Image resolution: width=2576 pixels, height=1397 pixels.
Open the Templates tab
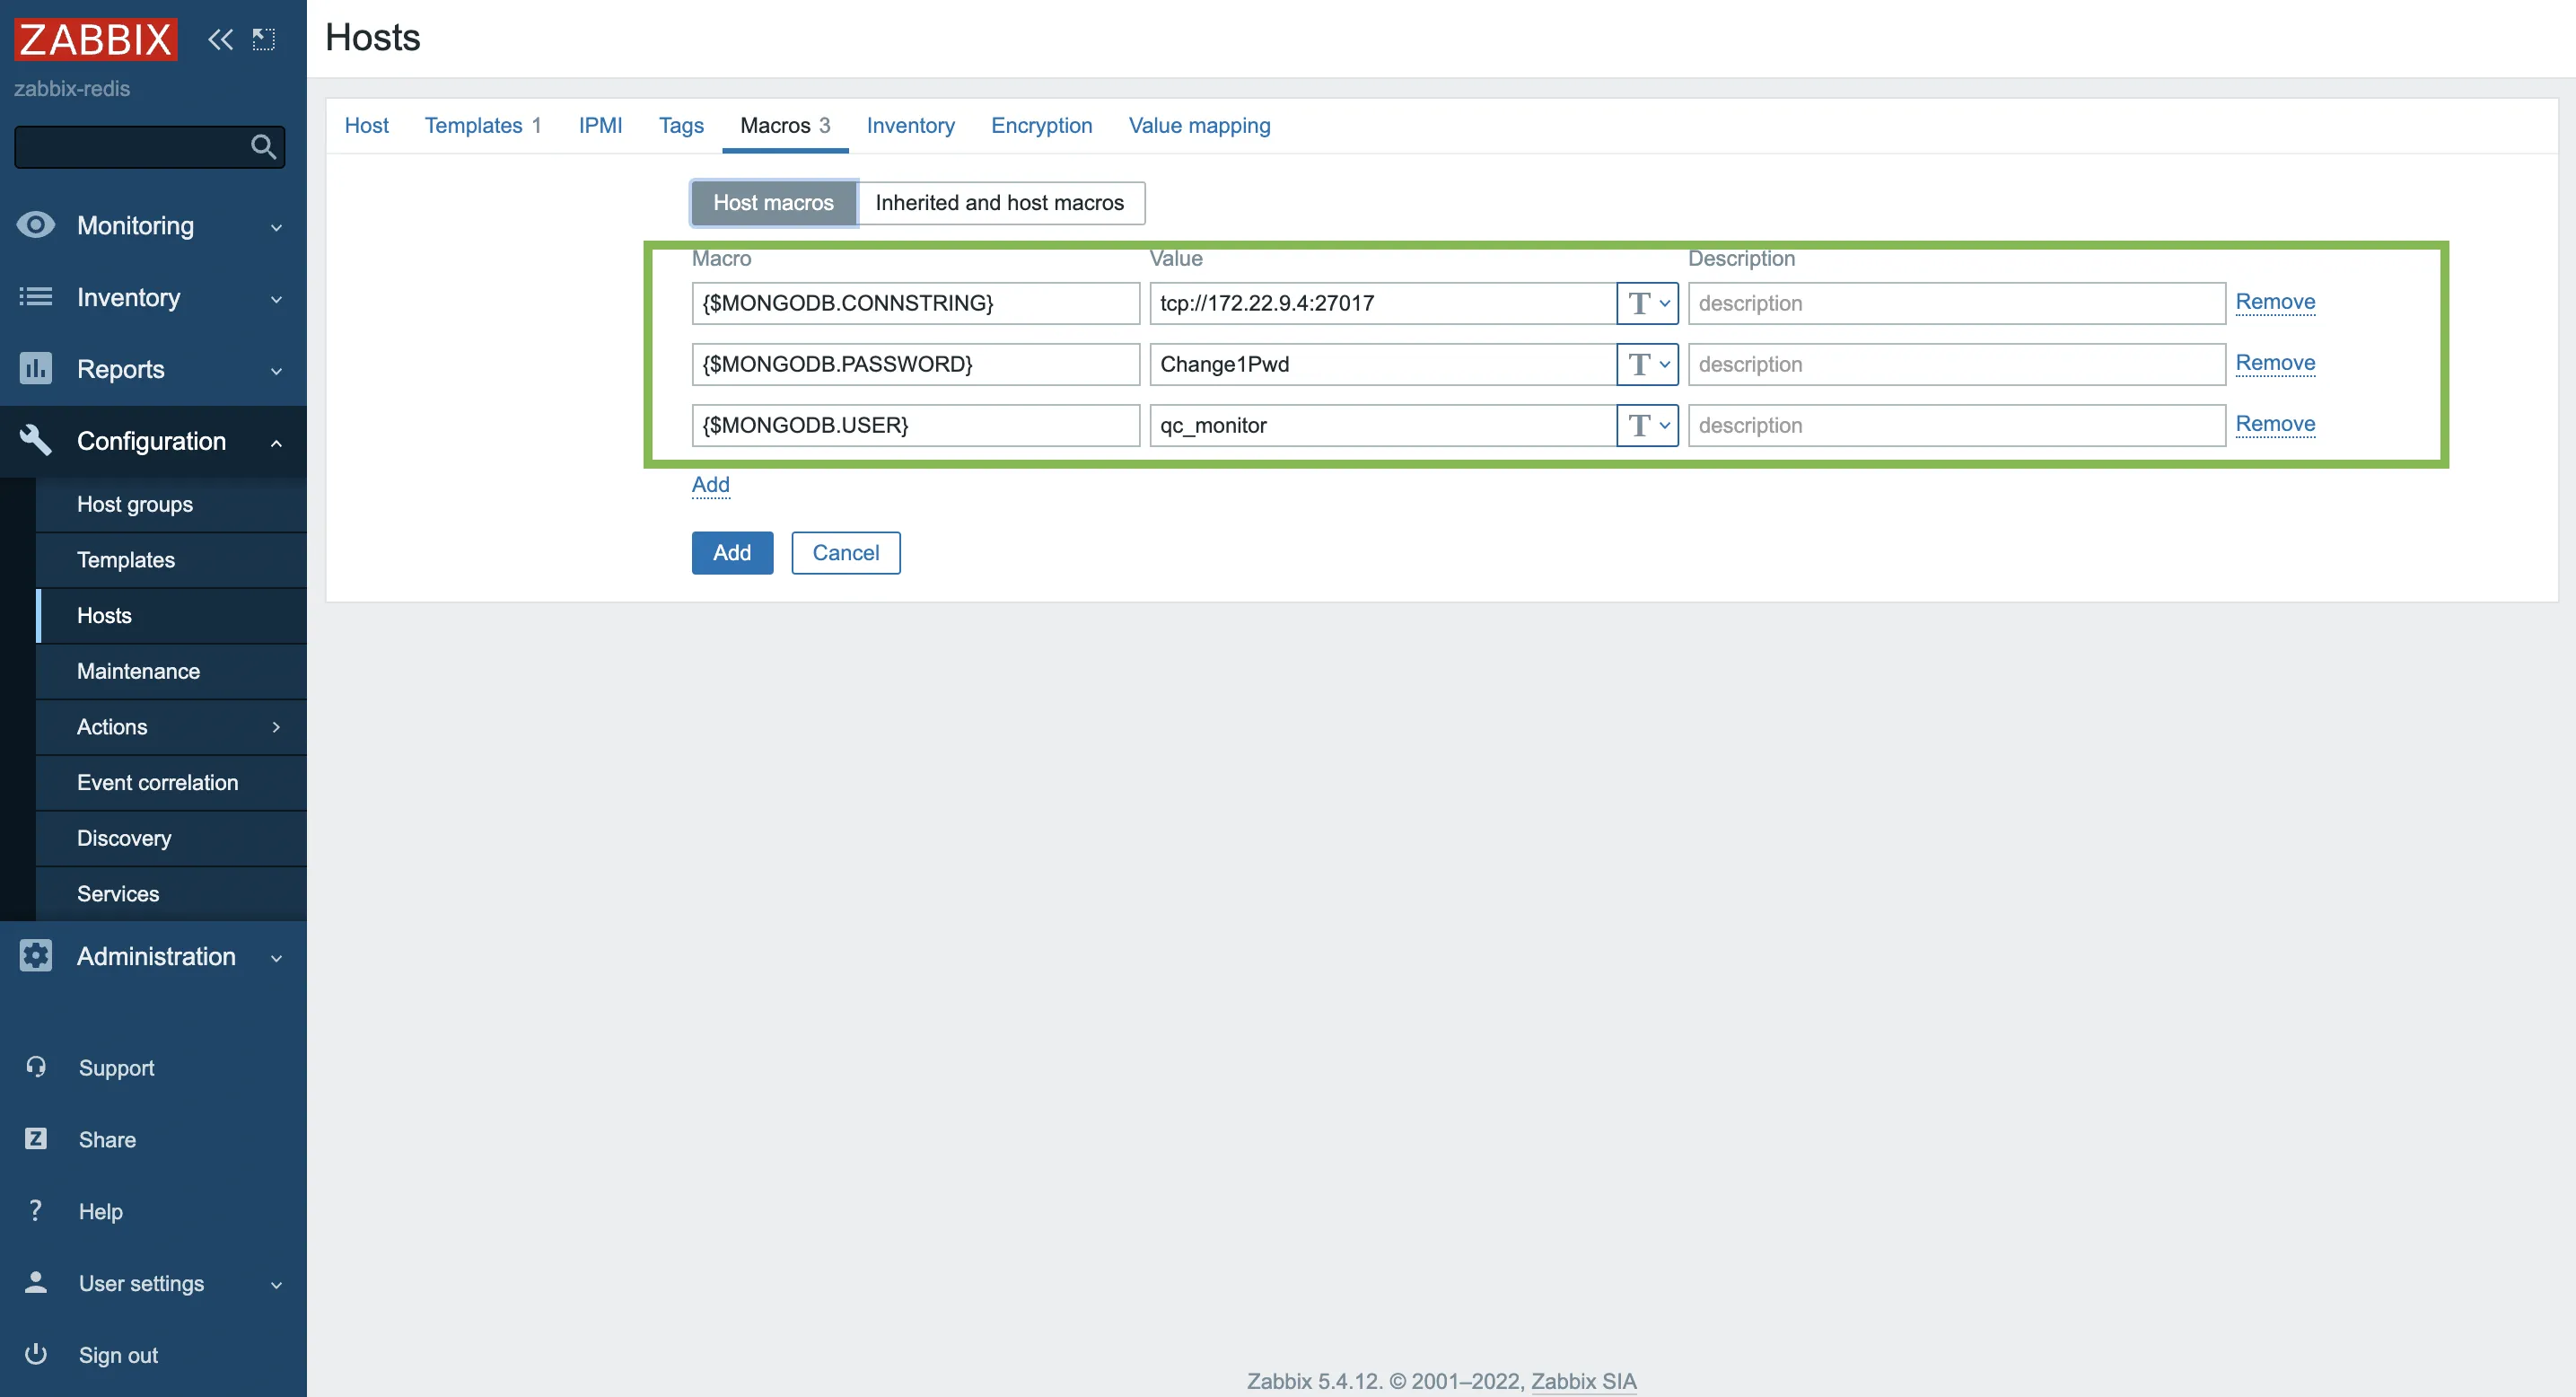tap(482, 125)
